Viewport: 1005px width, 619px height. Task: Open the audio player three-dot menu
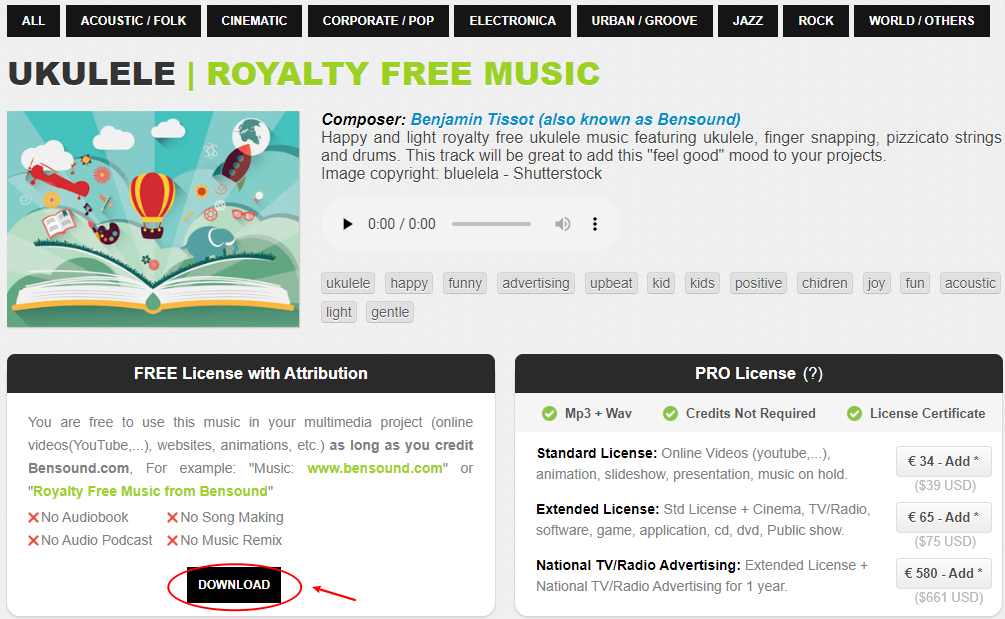[595, 224]
